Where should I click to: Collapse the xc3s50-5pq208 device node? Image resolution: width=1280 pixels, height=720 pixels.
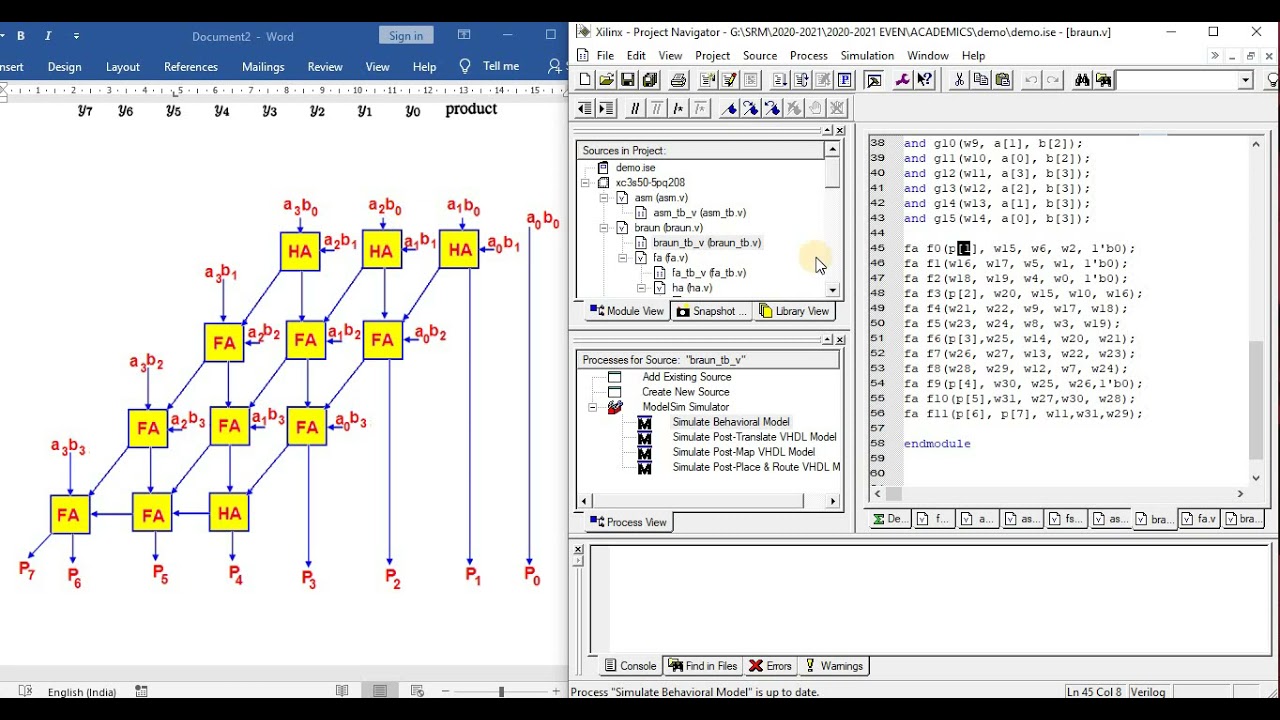(x=586, y=183)
